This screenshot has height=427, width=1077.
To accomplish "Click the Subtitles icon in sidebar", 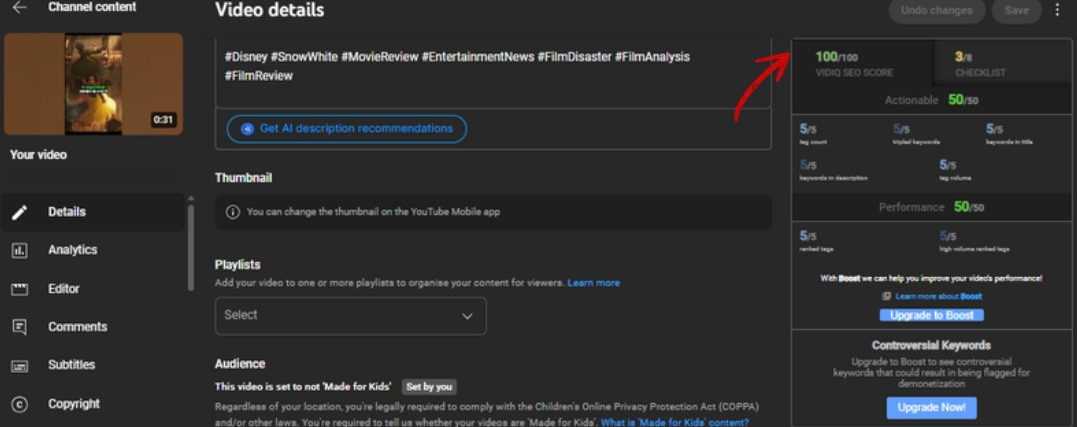I will tap(19, 366).
